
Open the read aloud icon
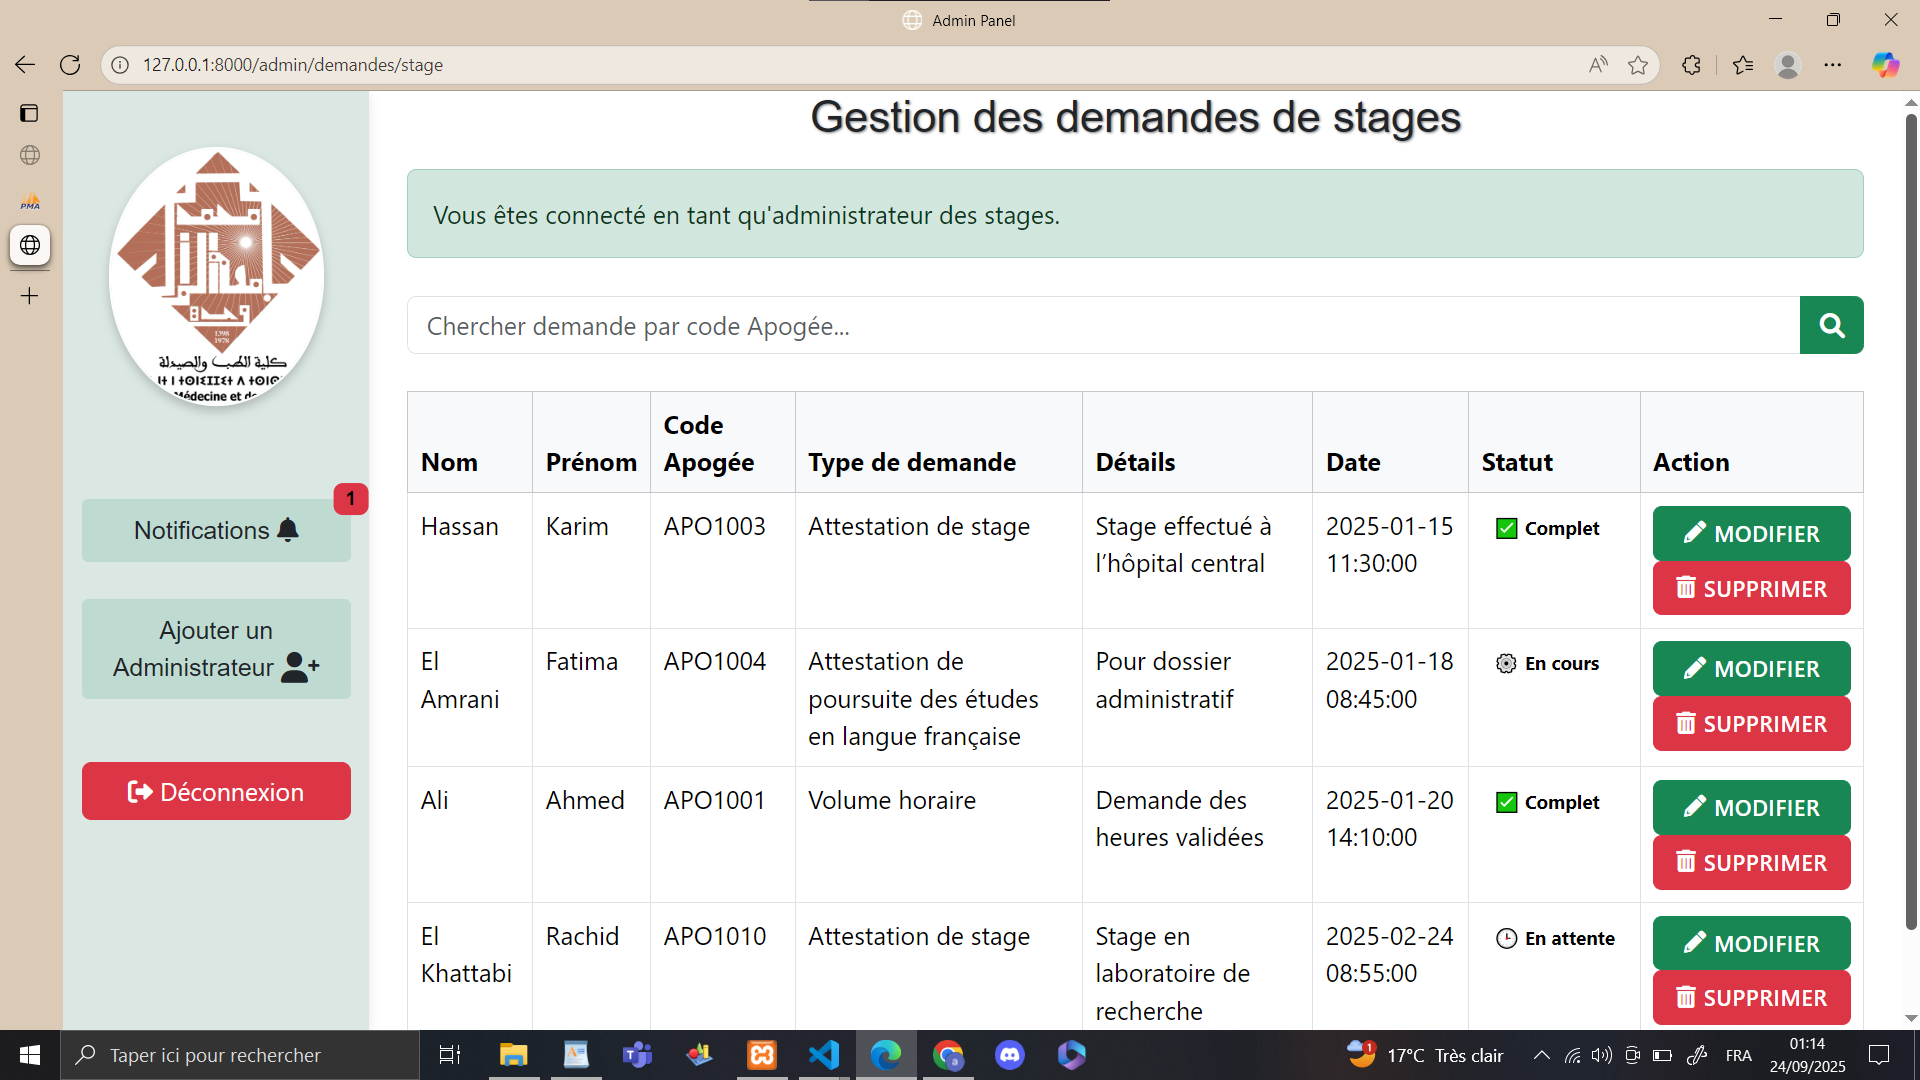[1598, 65]
